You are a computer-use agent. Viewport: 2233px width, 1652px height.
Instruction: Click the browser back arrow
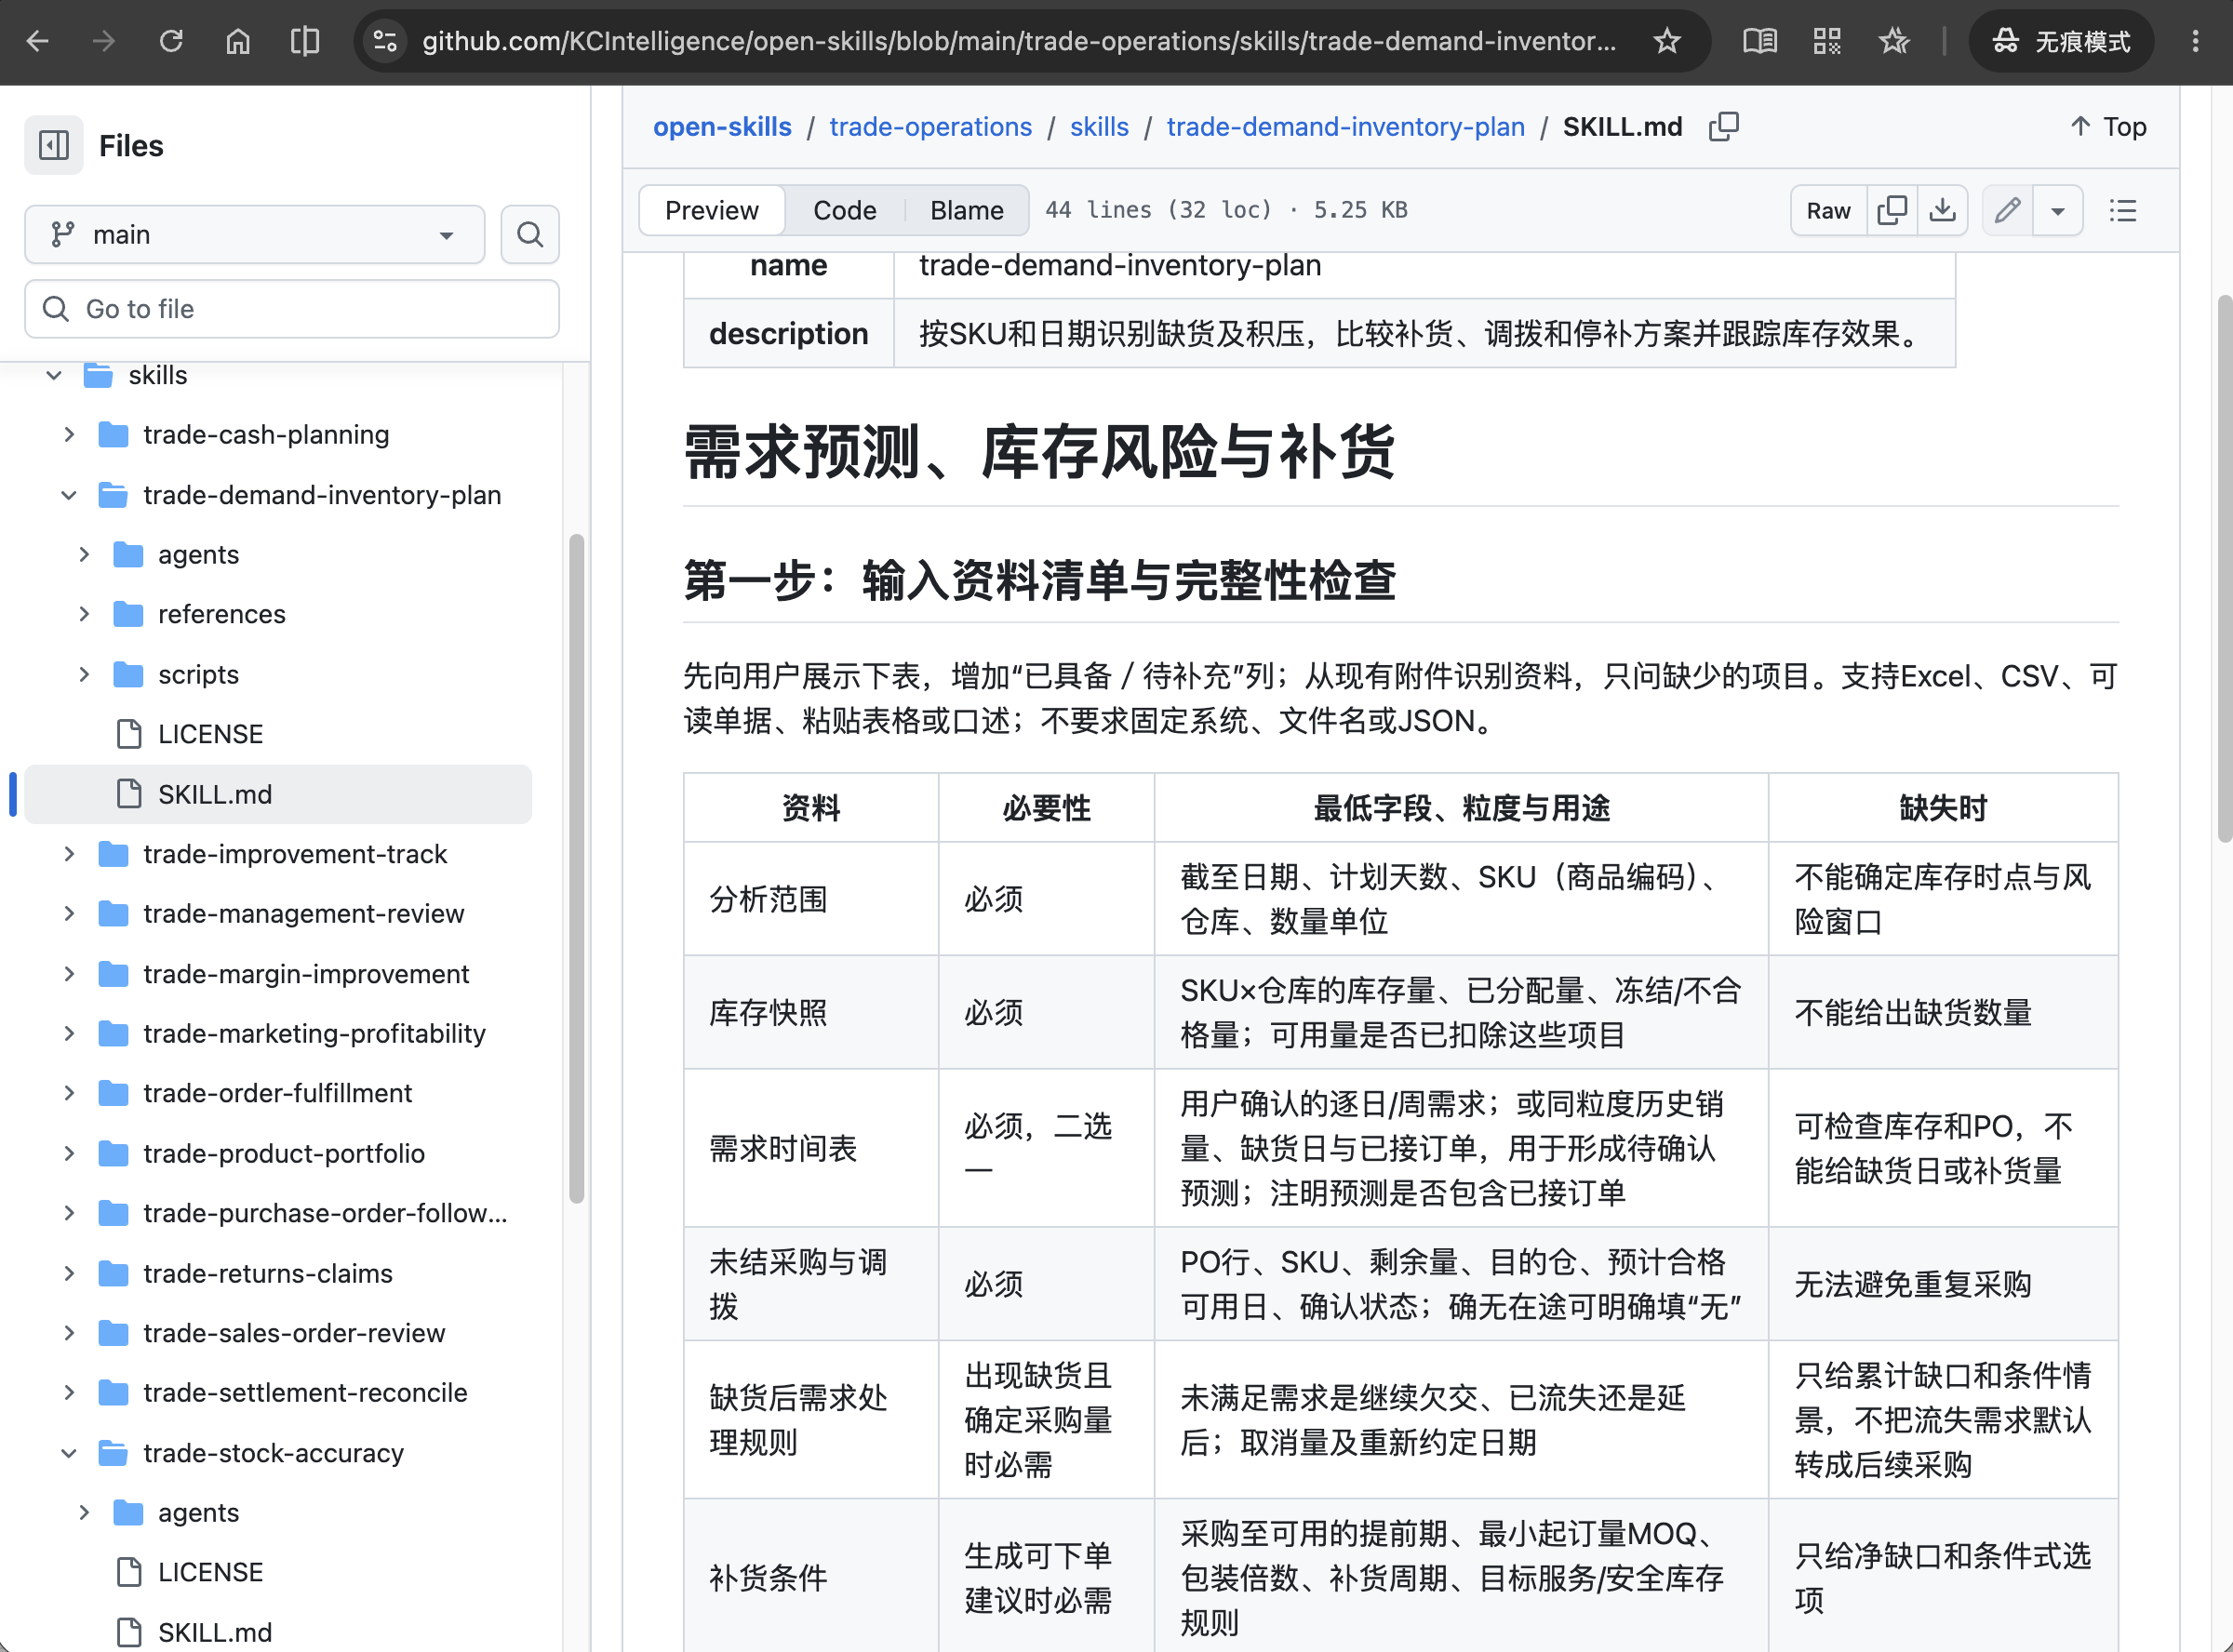point(38,41)
